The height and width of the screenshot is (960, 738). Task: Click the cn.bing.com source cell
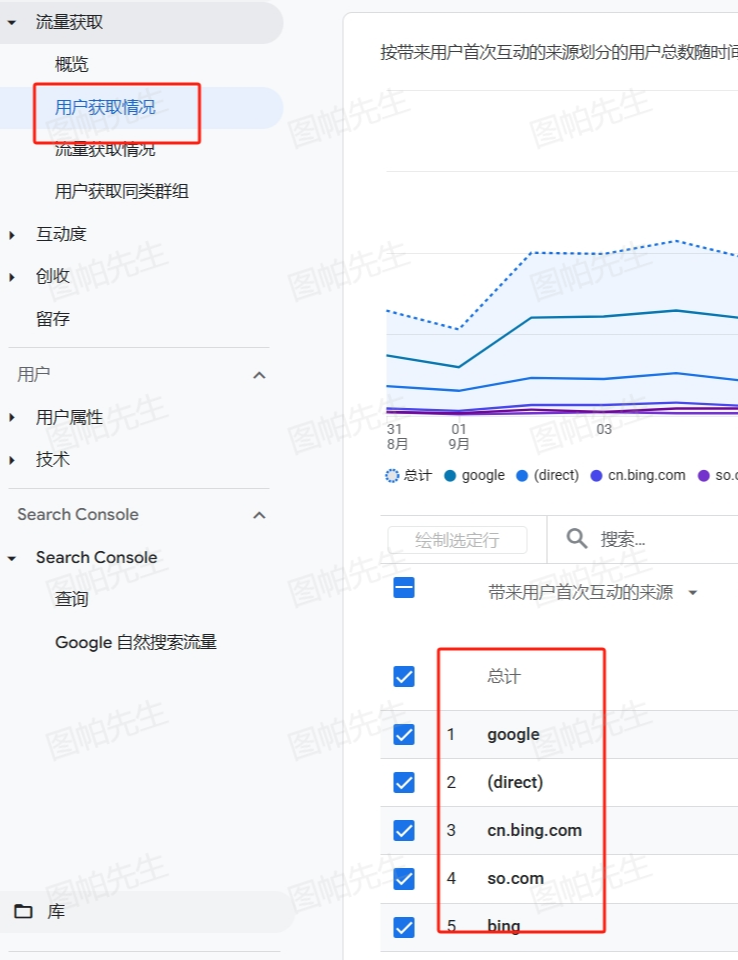[x=534, y=831]
